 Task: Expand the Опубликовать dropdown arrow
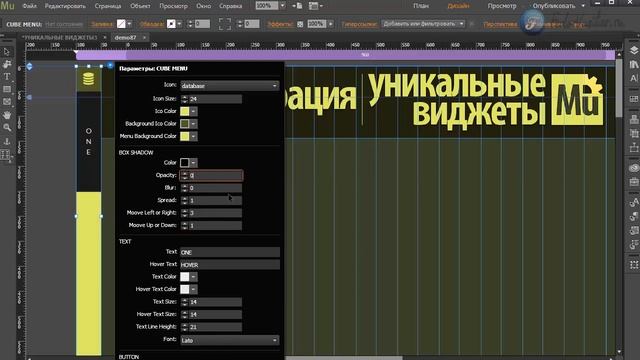[x=583, y=6]
